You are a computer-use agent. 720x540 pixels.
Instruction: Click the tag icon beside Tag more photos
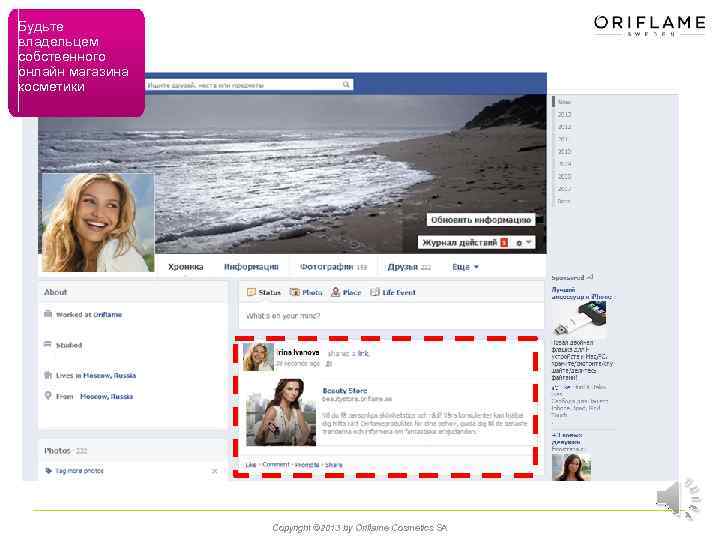point(48,471)
